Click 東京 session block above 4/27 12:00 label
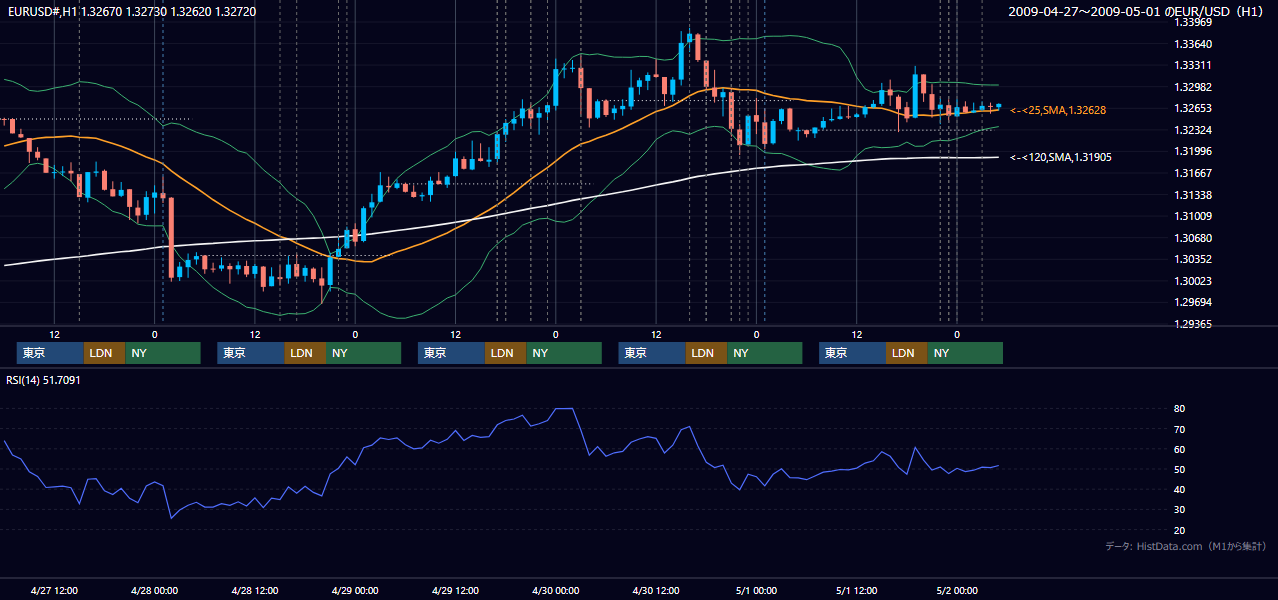1278x600 pixels. (x=50, y=353)
